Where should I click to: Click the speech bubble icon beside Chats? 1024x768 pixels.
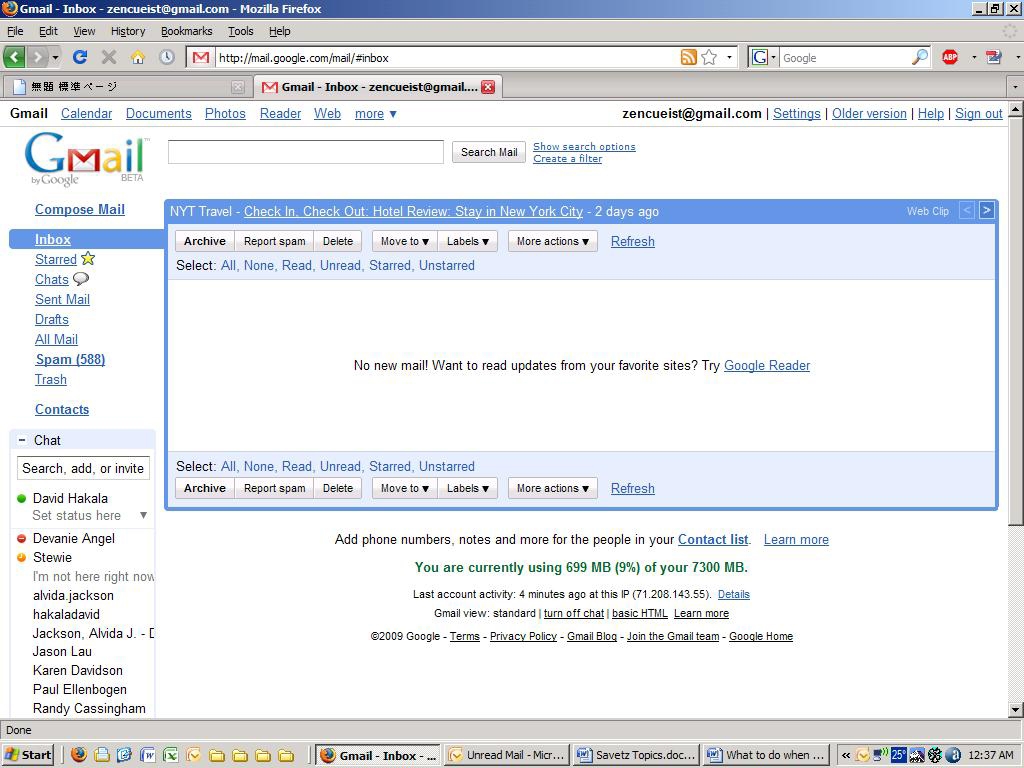tap(81, 279)
